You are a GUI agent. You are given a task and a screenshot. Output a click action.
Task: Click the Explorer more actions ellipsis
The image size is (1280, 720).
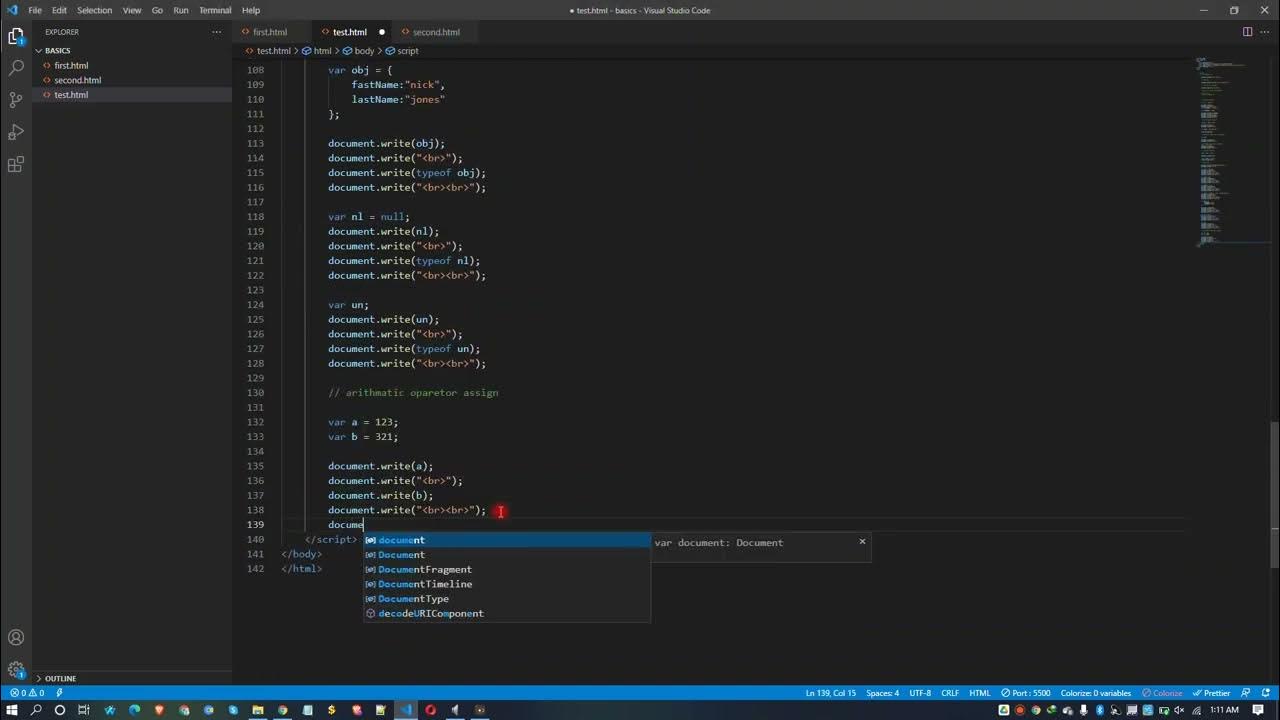(x=216, y=32)
